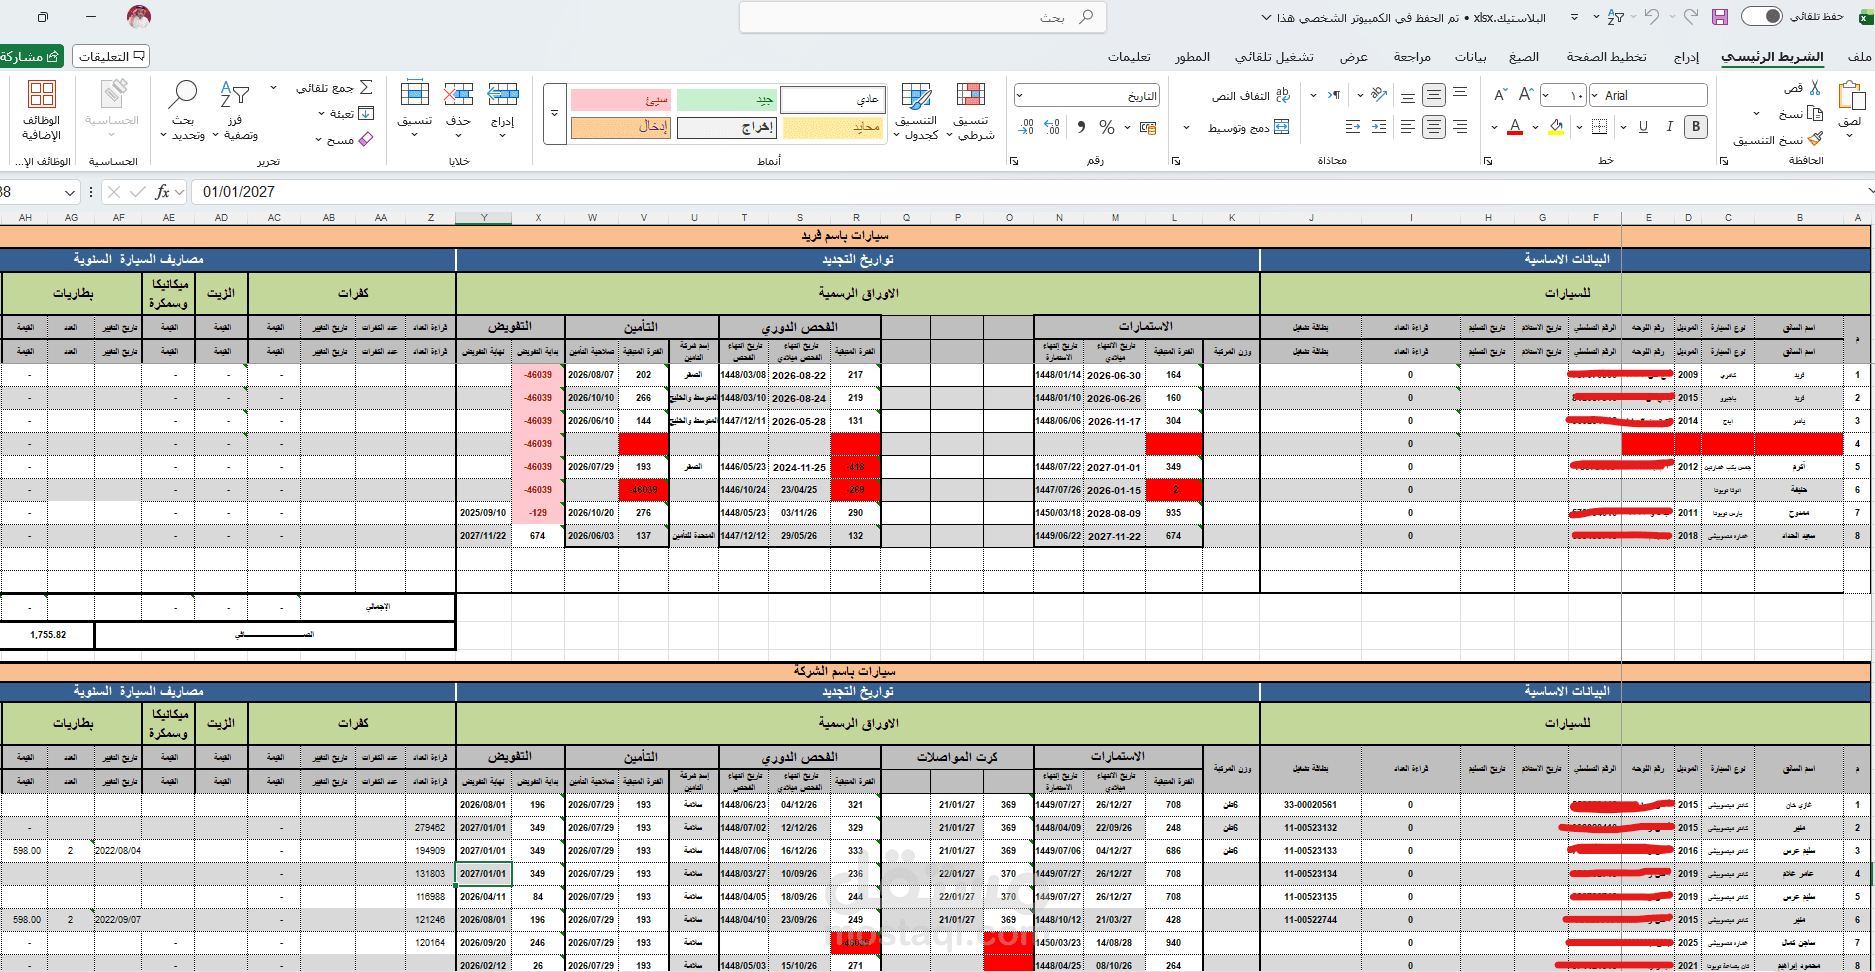Apply the Good (جيد) cell style

(x=727, y=100)
